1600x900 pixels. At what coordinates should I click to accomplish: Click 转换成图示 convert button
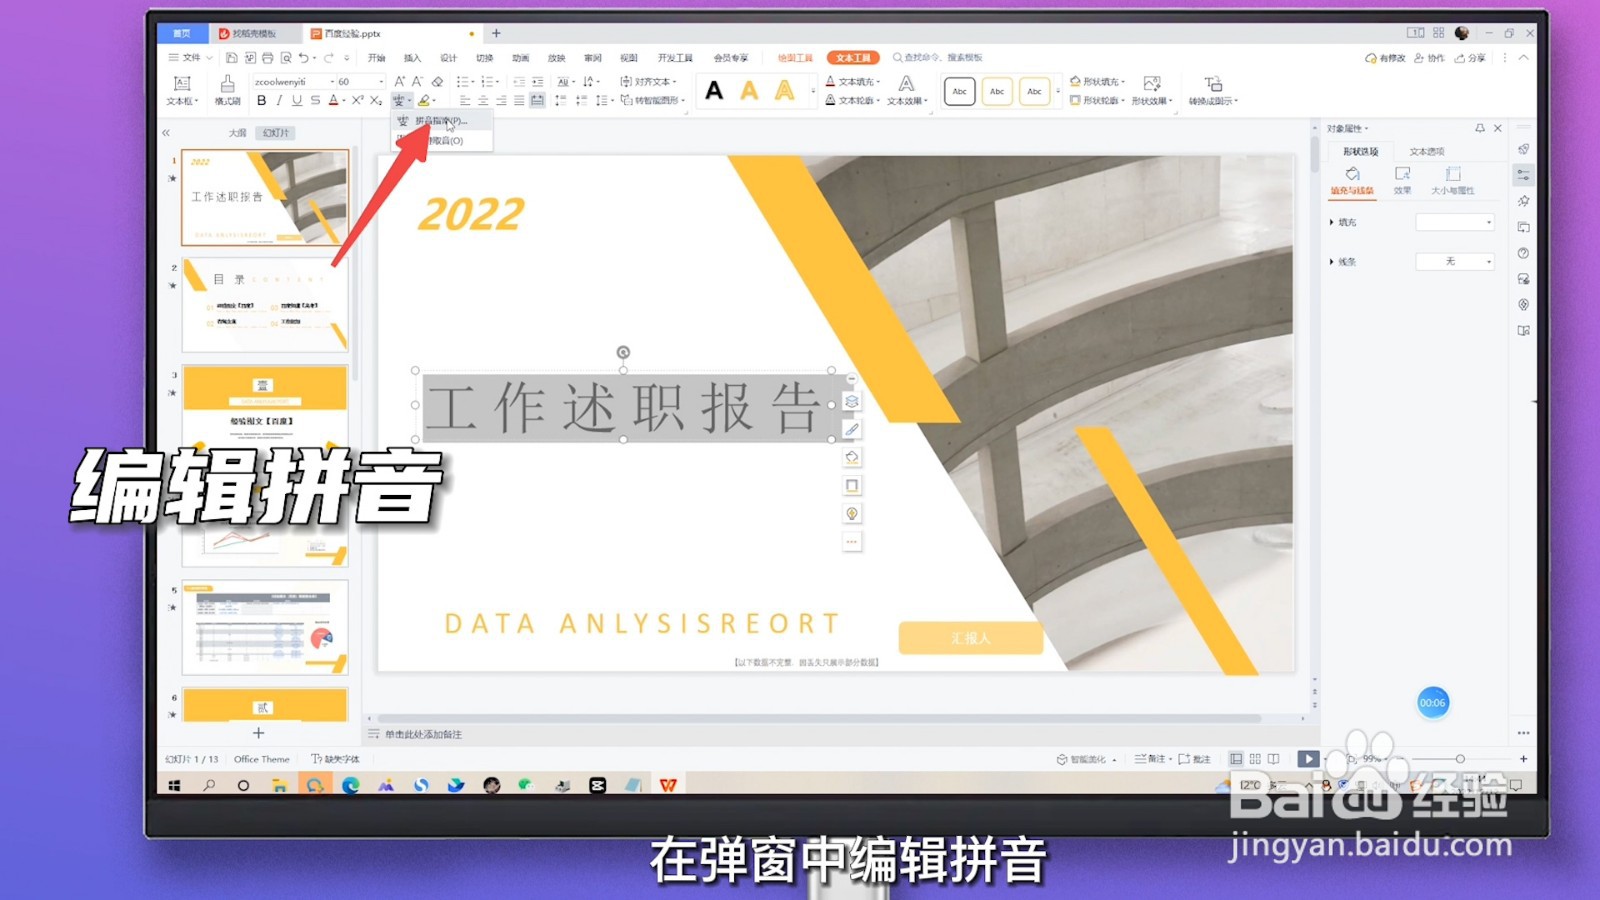coord(1213,90)
